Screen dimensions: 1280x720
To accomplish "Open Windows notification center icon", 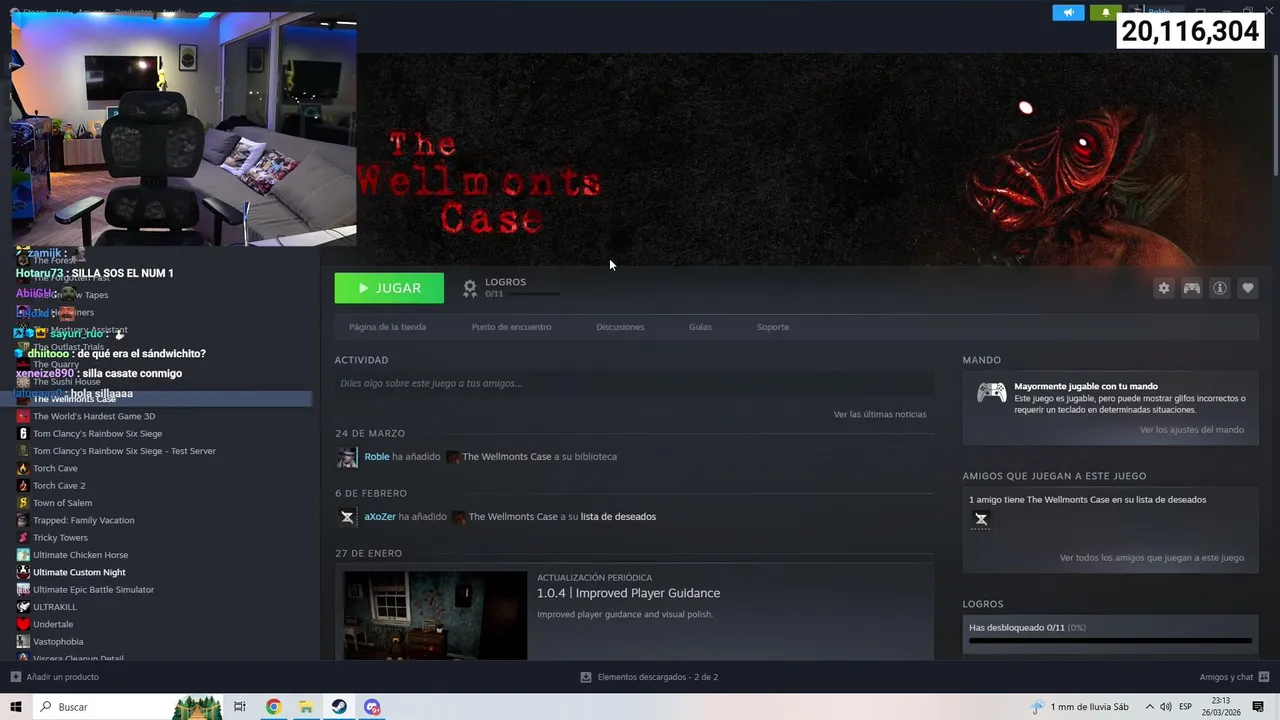I will (1258, 707).
